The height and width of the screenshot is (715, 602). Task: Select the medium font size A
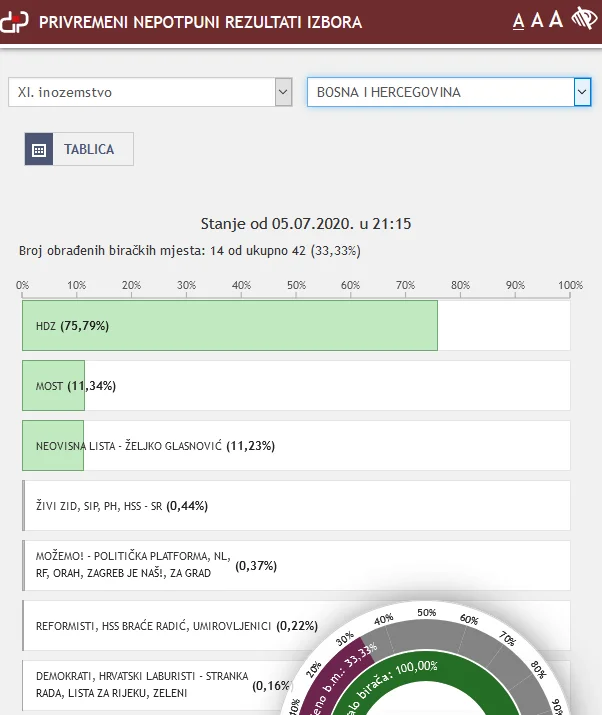[x=537, y=20]
